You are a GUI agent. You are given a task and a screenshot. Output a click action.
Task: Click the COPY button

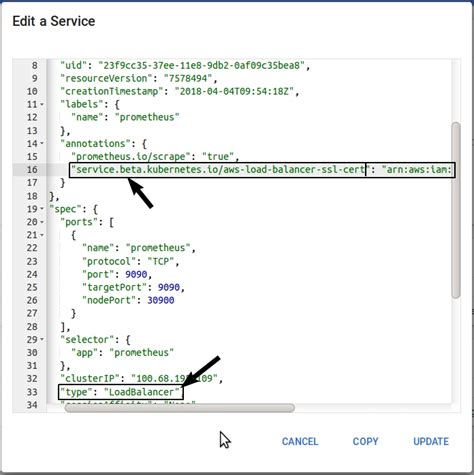tap(365, 441)
